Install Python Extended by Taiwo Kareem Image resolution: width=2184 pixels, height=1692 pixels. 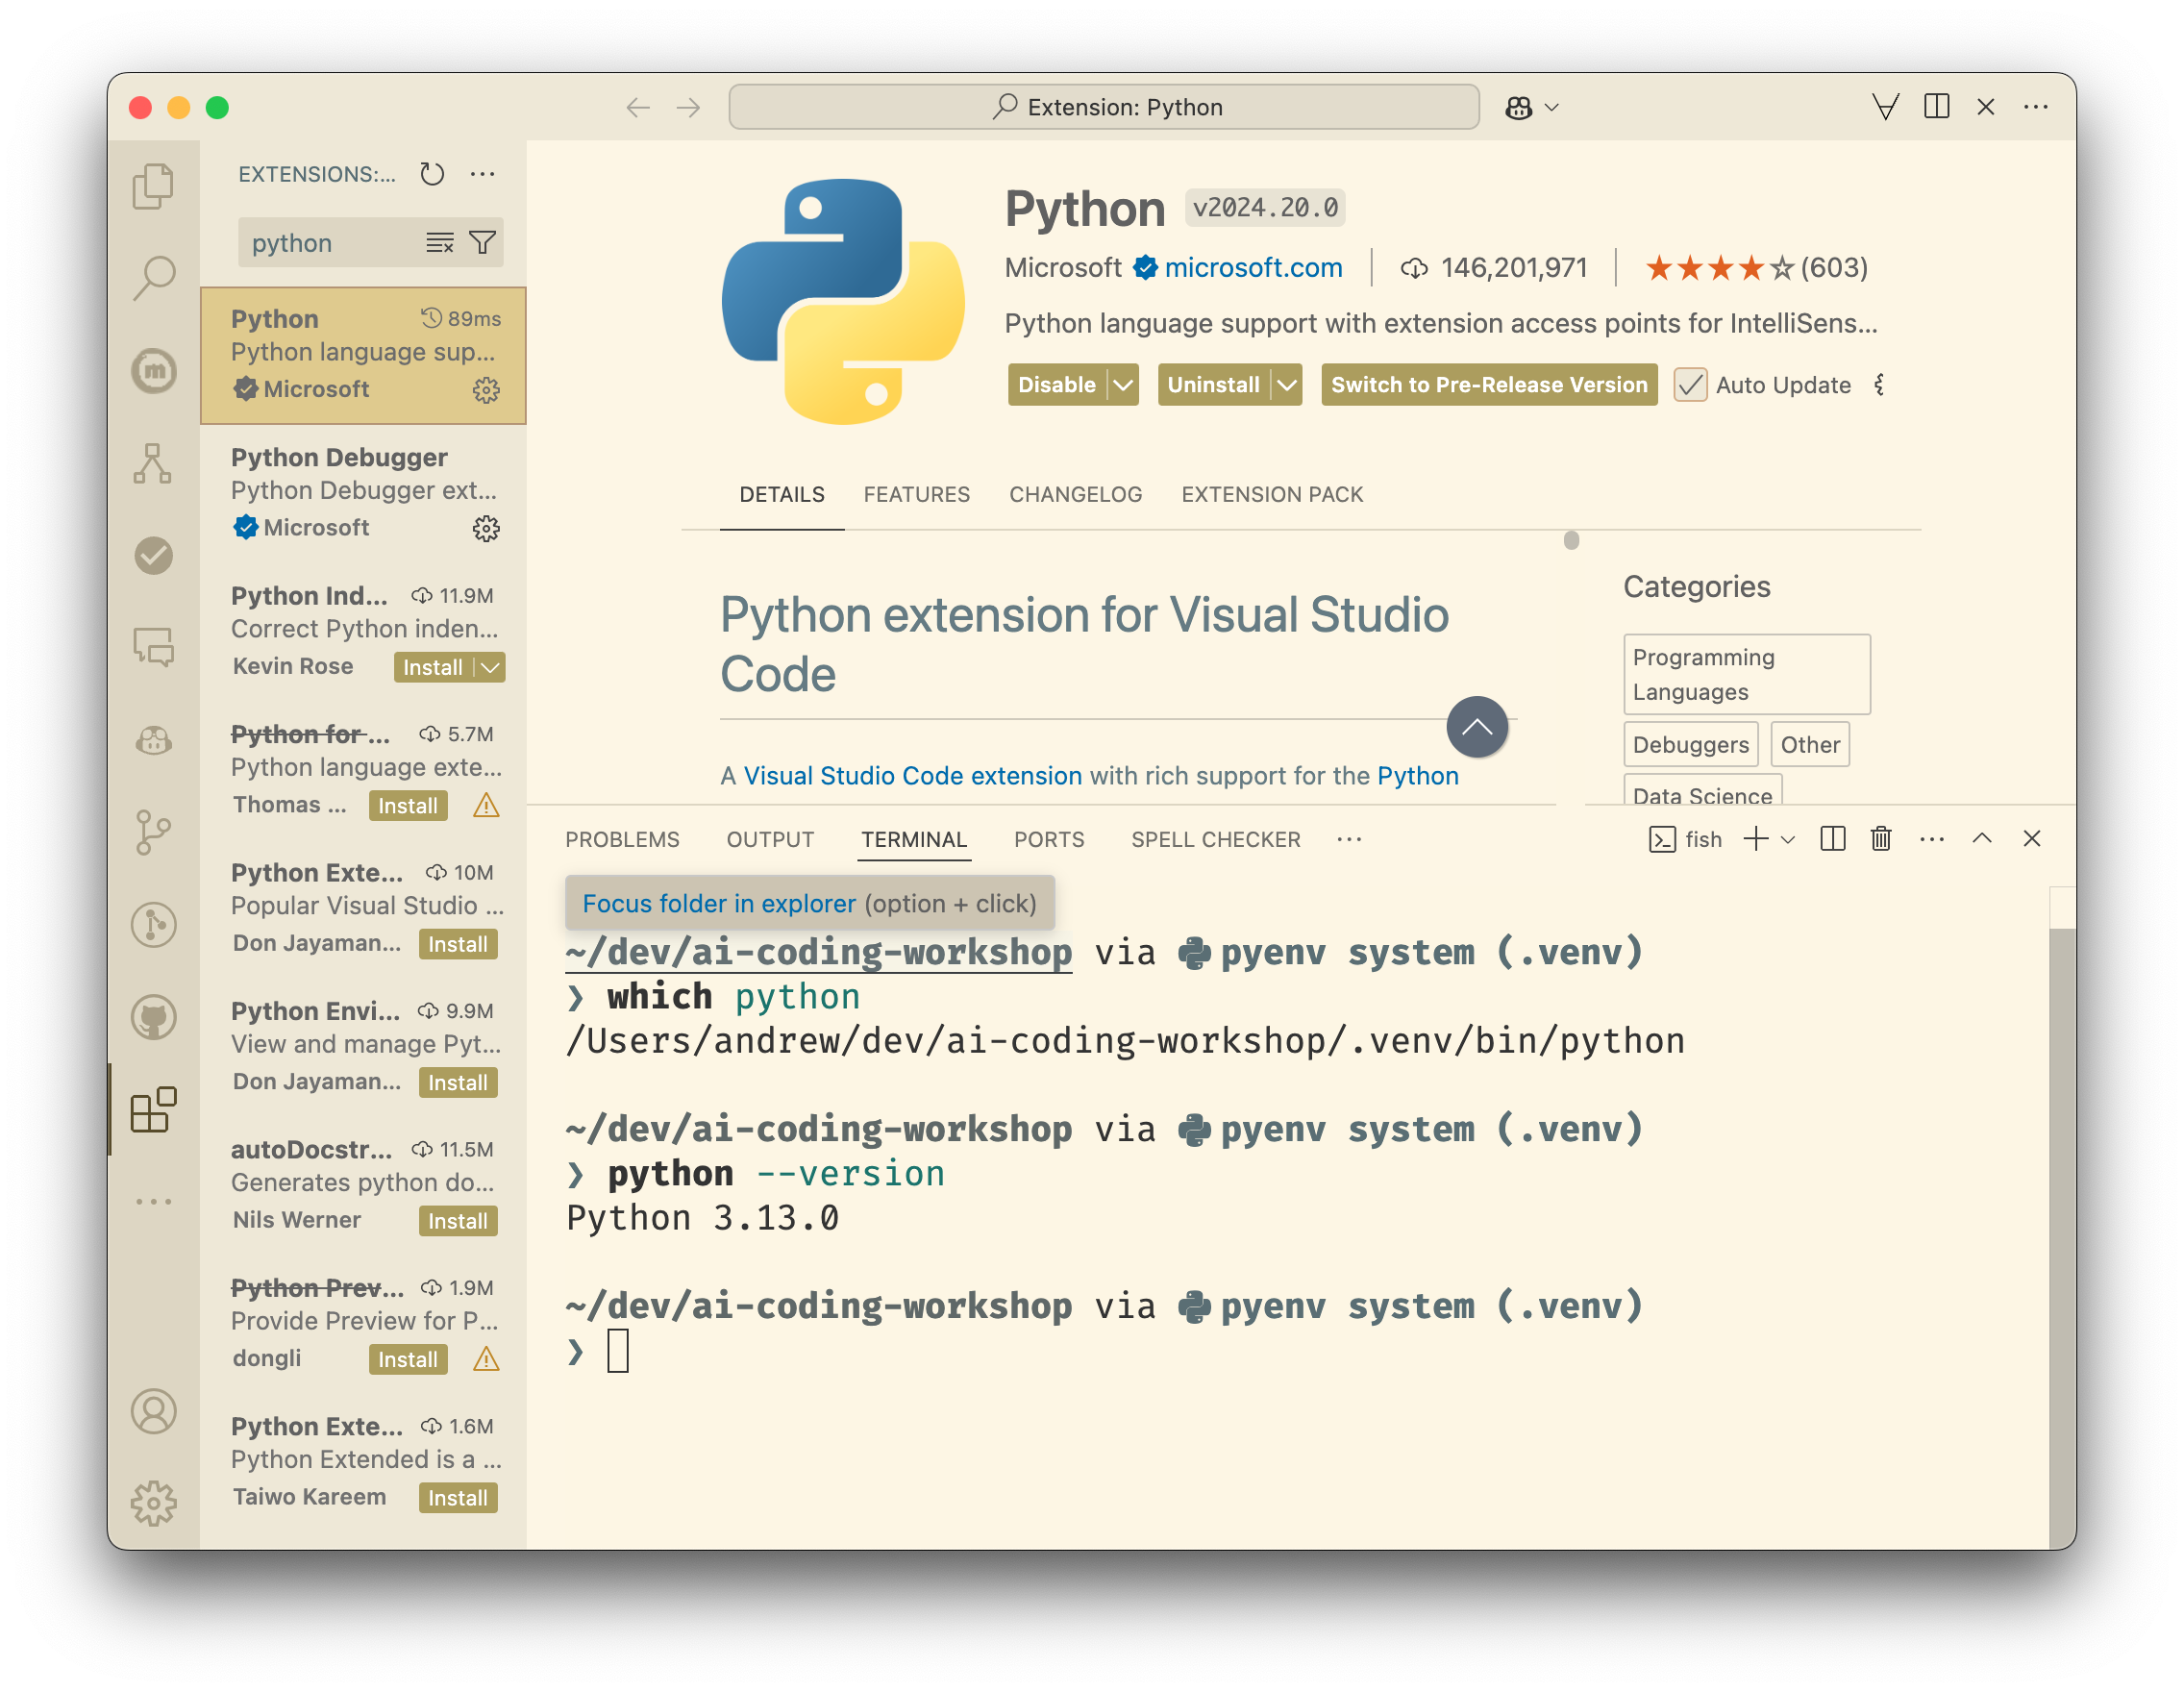coord(458,1498)
